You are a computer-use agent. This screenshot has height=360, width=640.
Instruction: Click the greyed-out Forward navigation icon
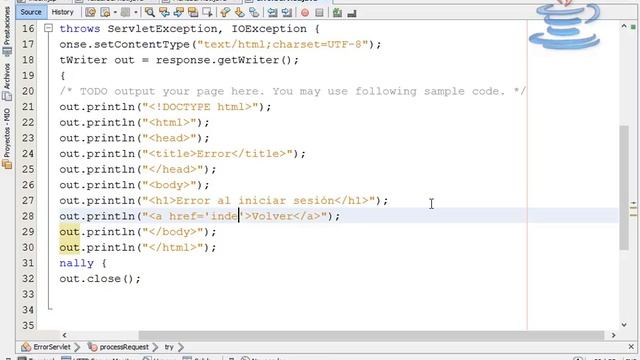[x=125, y=13]
